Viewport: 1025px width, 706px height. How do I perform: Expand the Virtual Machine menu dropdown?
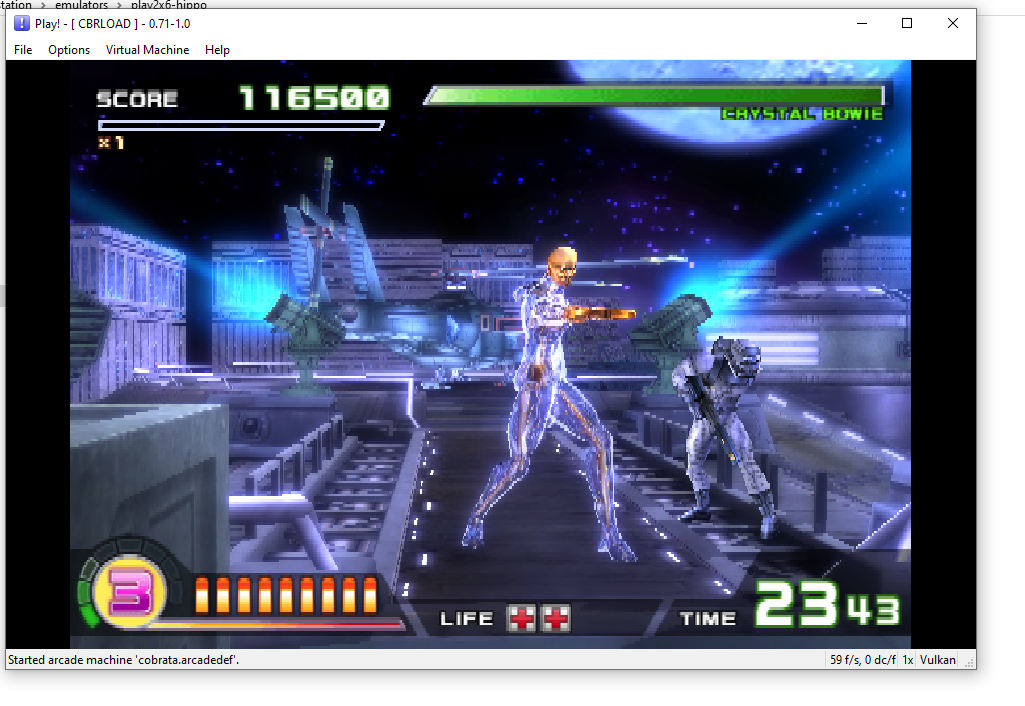pos(147,49)
